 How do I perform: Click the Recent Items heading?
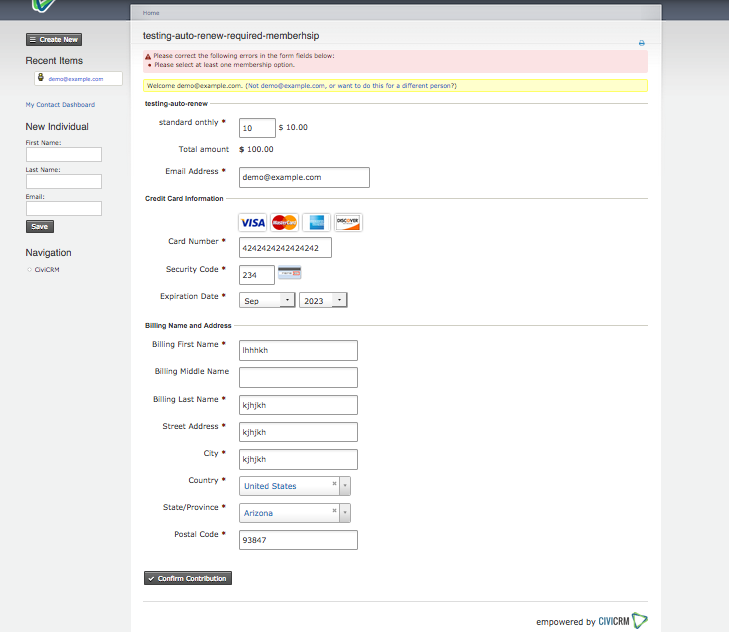[54, 61]
